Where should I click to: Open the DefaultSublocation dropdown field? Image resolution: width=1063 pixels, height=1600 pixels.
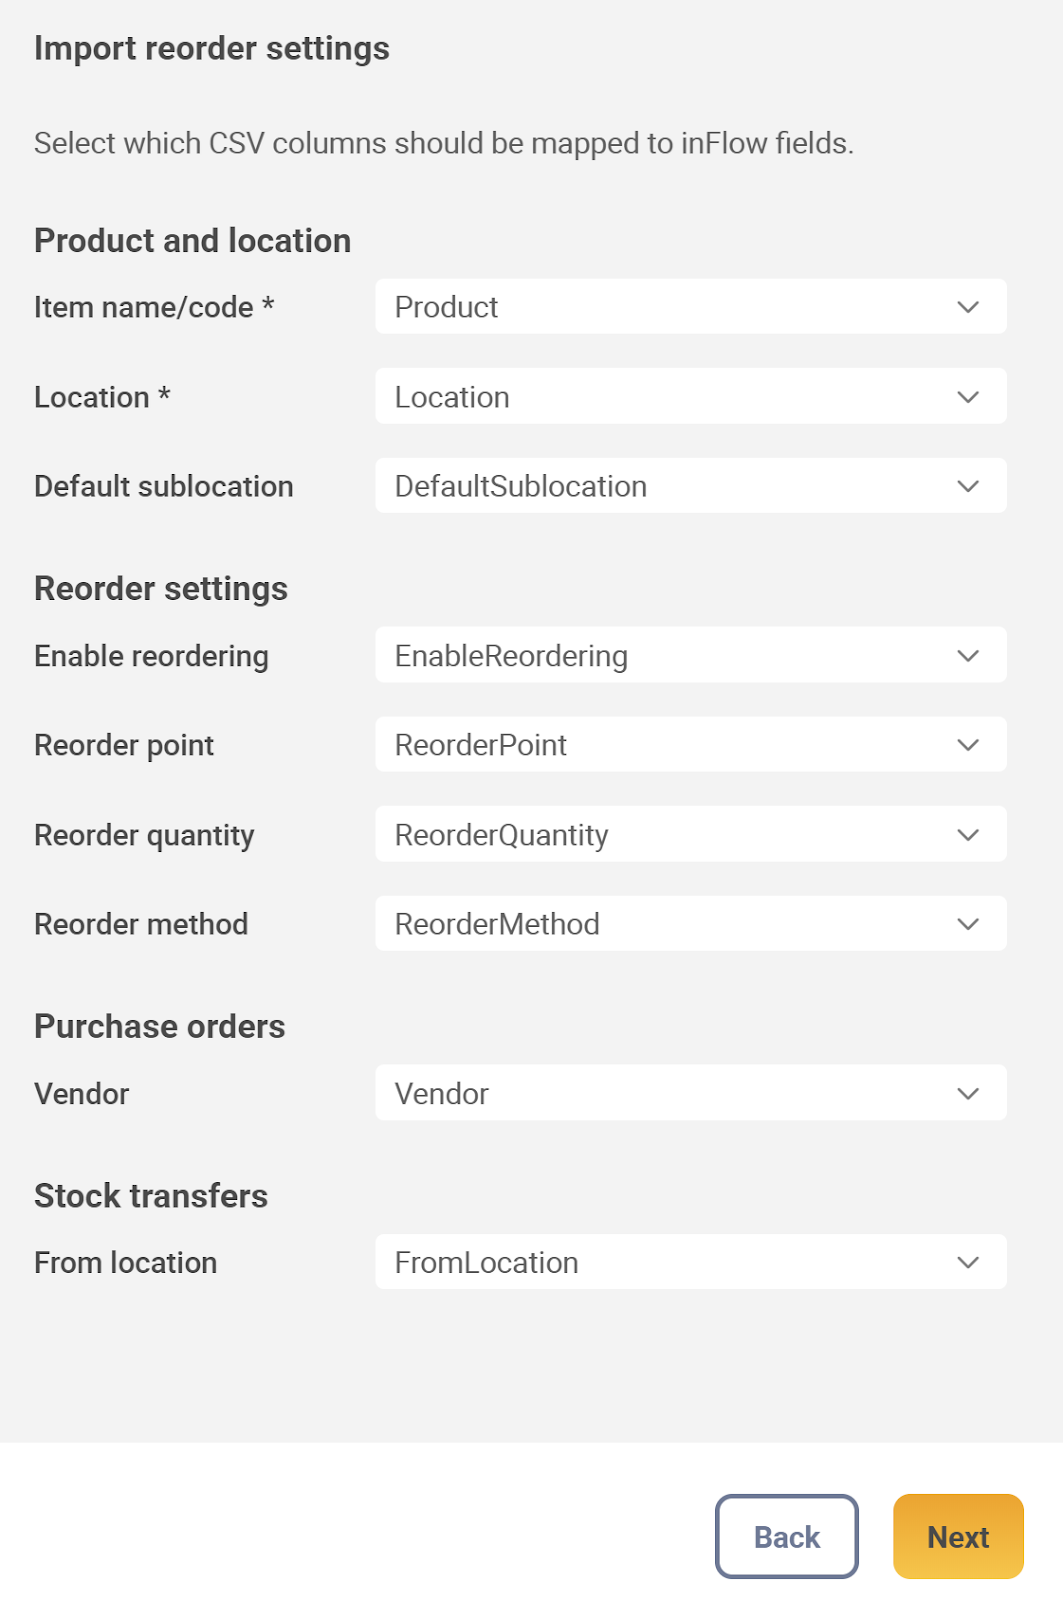(x=690, y=486)
